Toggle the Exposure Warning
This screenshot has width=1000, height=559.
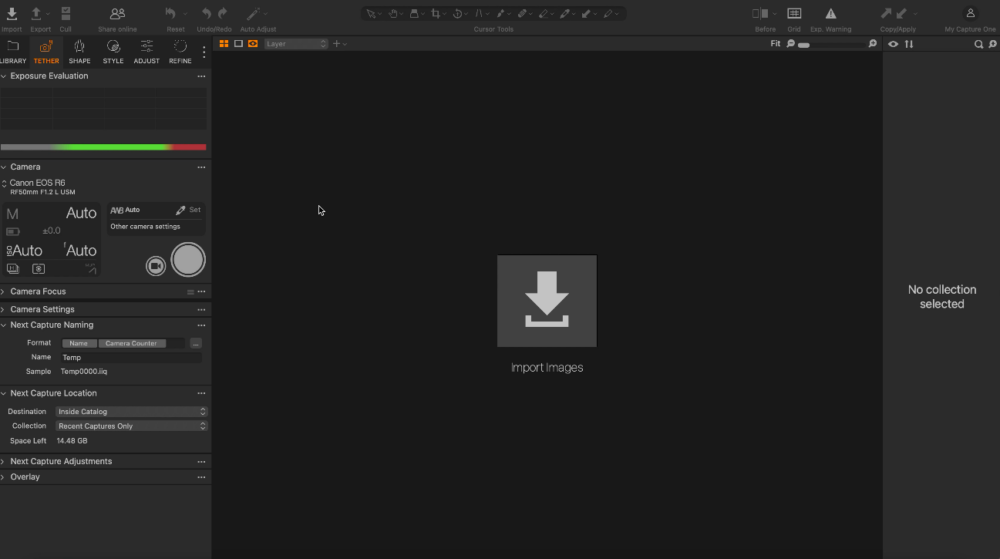click(x=830, y=14)
